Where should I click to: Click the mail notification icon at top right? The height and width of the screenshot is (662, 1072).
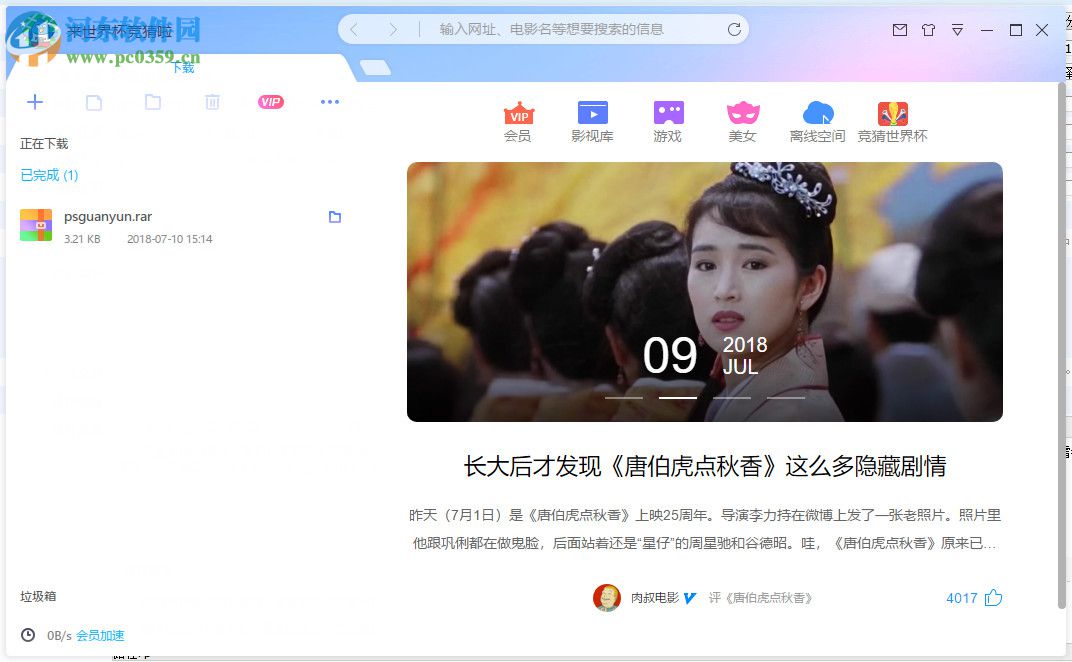point(899,30)
